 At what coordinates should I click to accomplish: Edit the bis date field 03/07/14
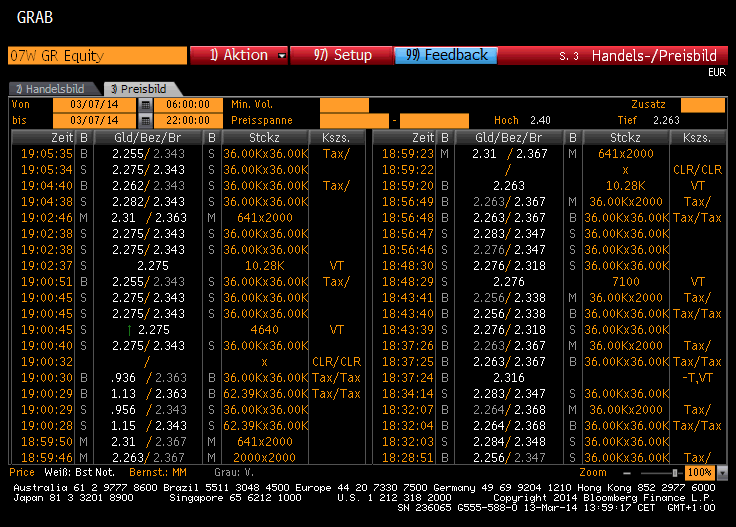tap(94, 121)
